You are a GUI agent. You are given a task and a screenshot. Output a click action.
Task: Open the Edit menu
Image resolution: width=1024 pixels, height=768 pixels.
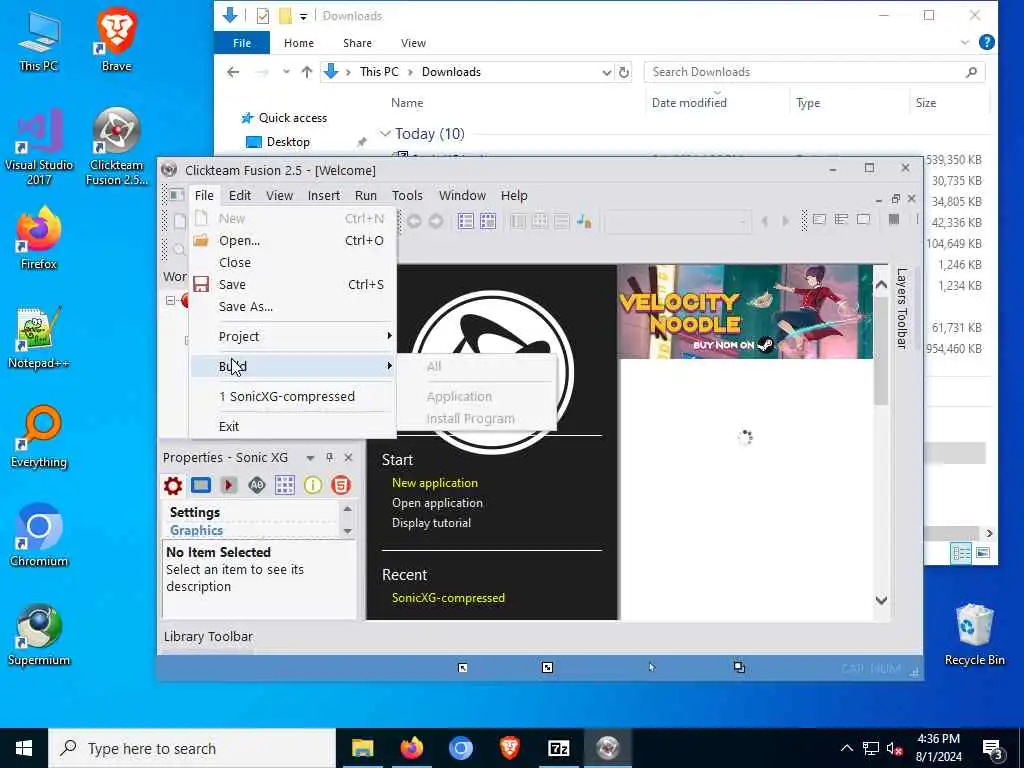240,195
